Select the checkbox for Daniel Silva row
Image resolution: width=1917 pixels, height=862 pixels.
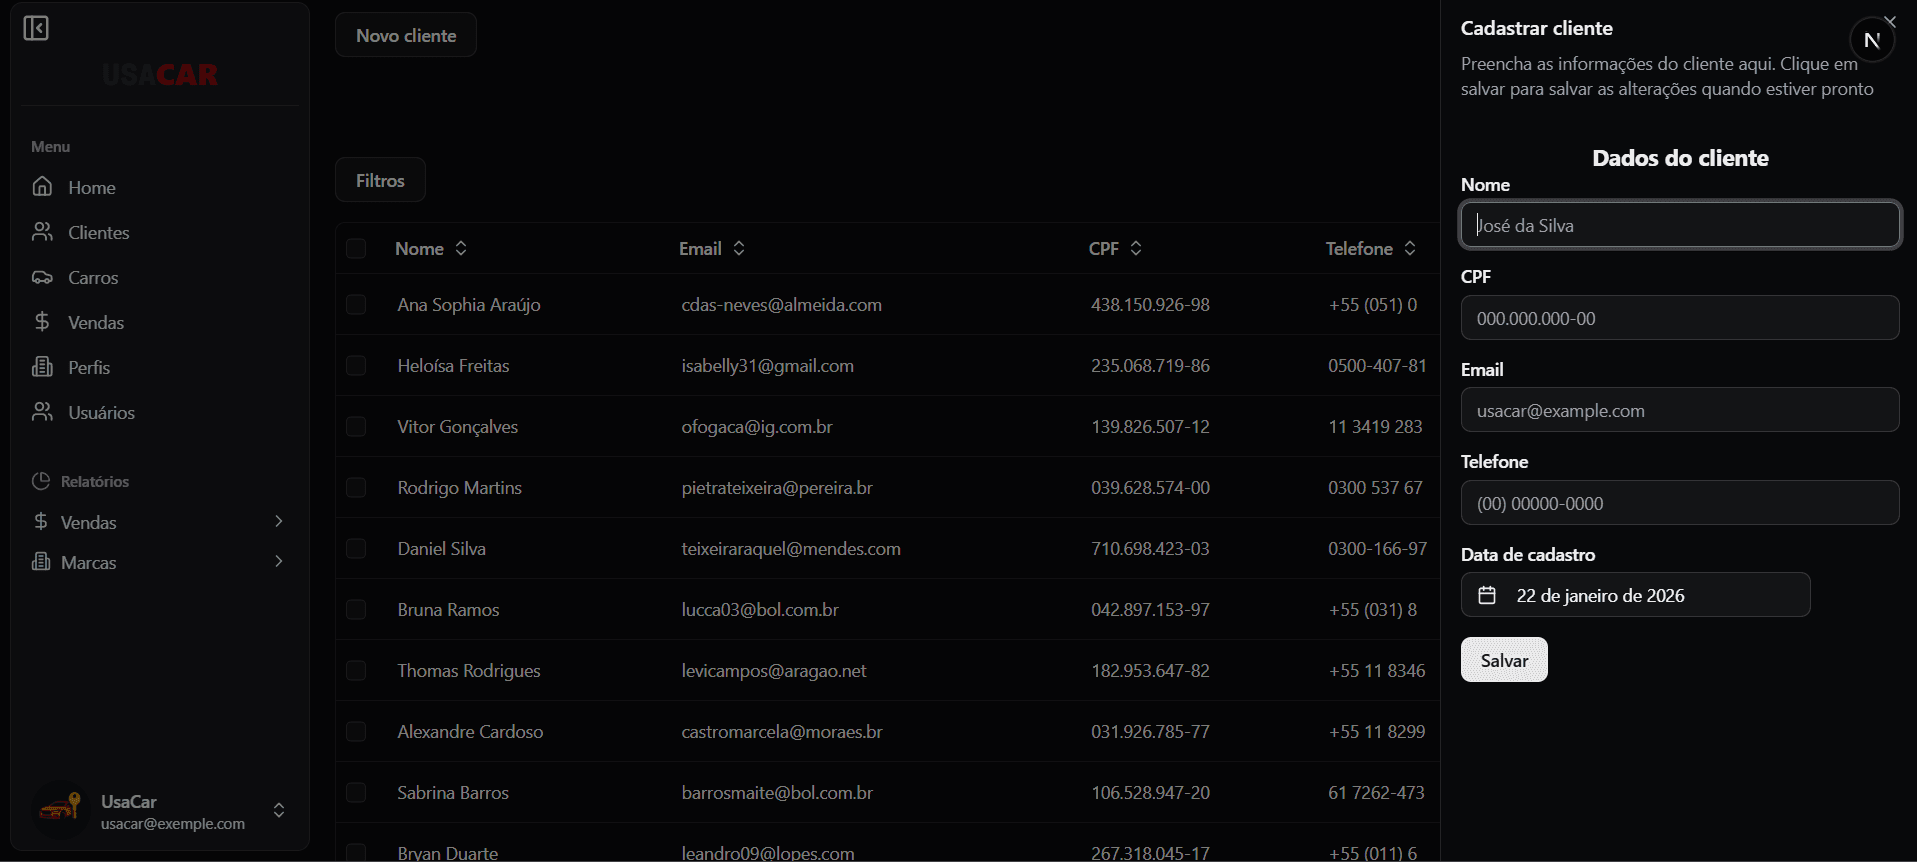click(356, 548)
